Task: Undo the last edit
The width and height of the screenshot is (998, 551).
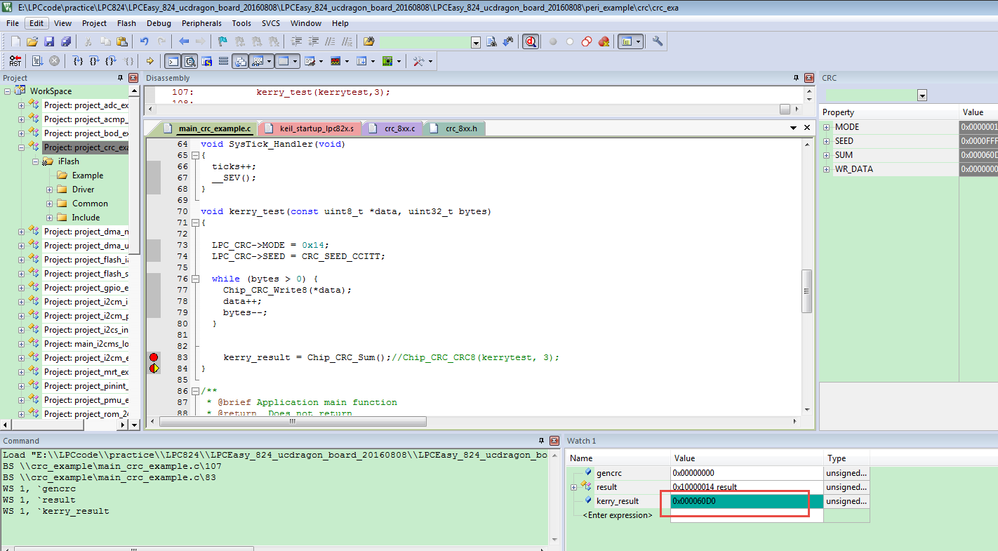Action: (x=144, y=41)
